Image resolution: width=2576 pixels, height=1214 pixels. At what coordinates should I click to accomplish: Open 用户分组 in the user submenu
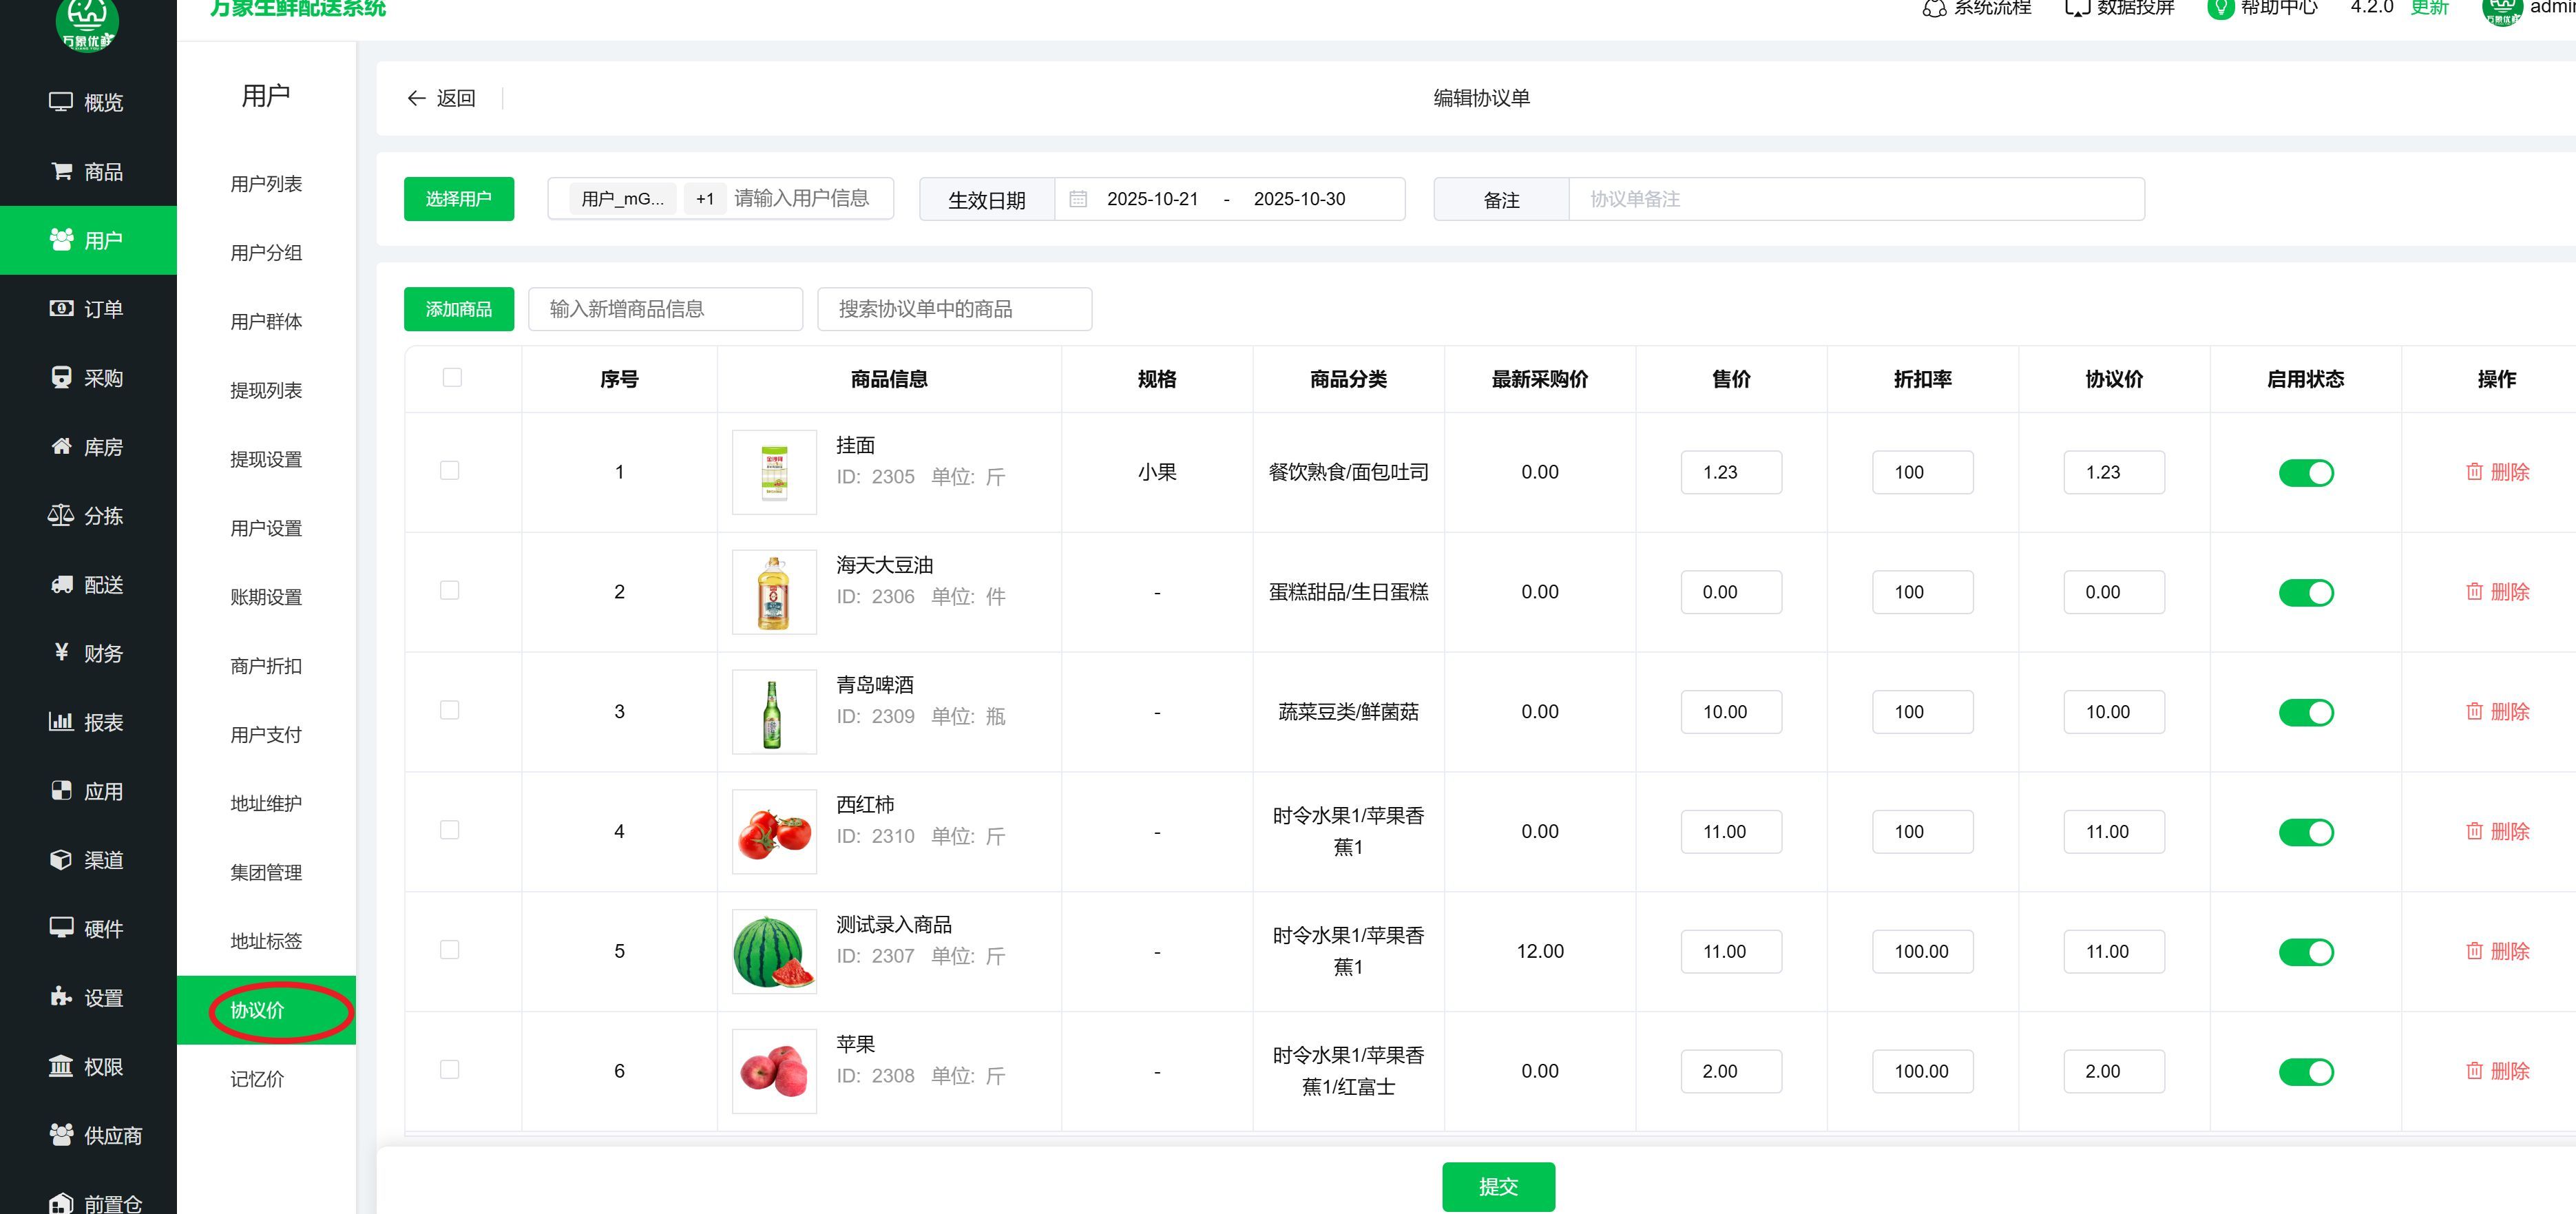pyautogui.click(x=266, y=253)
